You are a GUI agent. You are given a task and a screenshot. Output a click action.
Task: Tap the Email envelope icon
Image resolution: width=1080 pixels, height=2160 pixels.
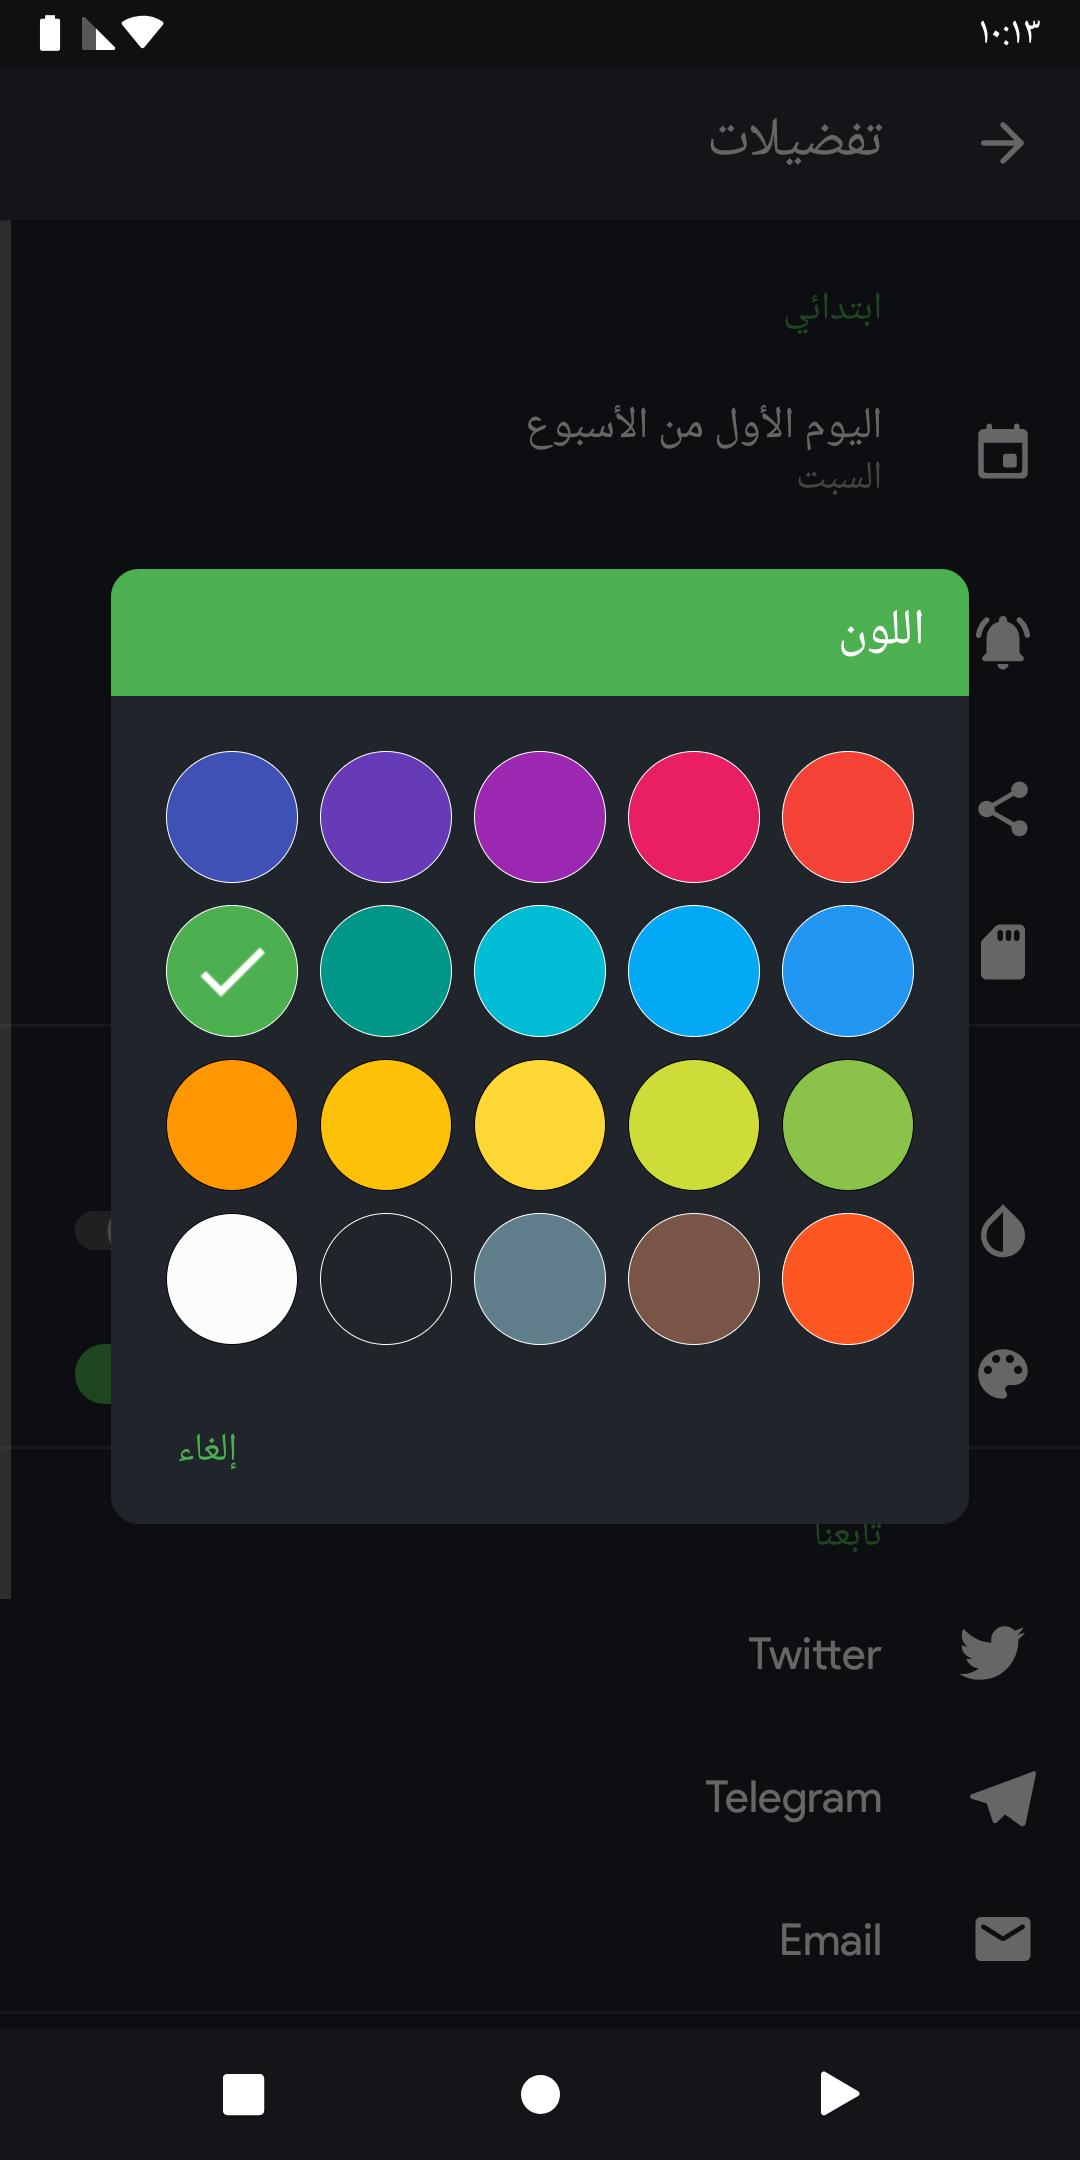tap(1002, 1939)
